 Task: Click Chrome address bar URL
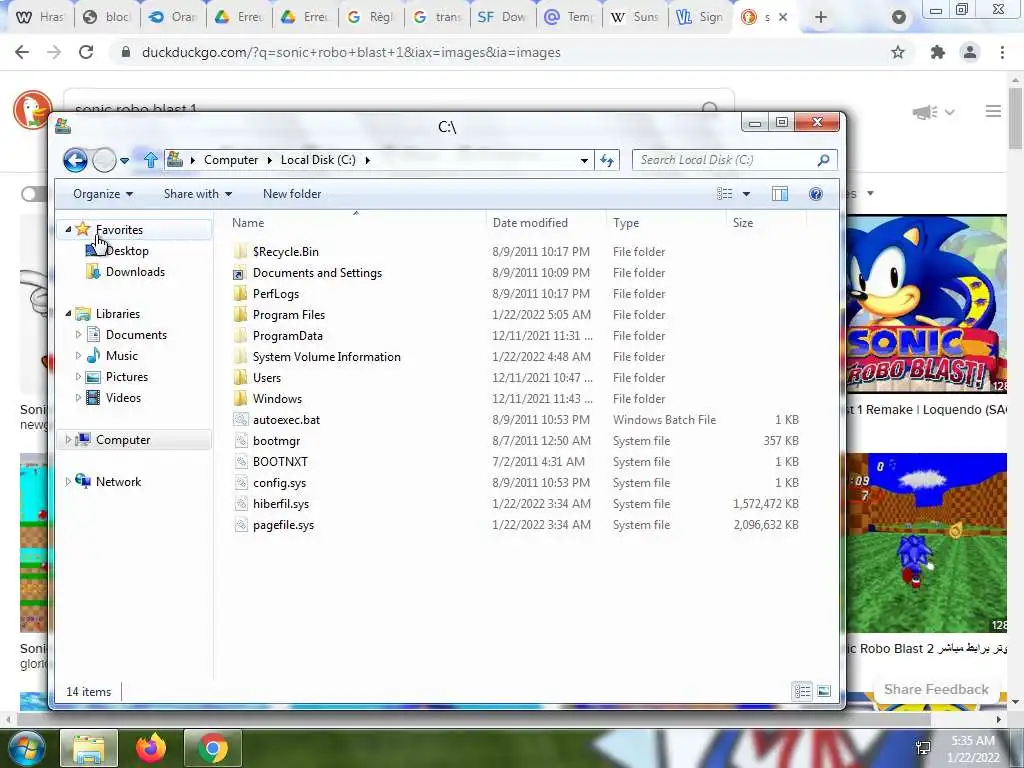click(351, 52)
